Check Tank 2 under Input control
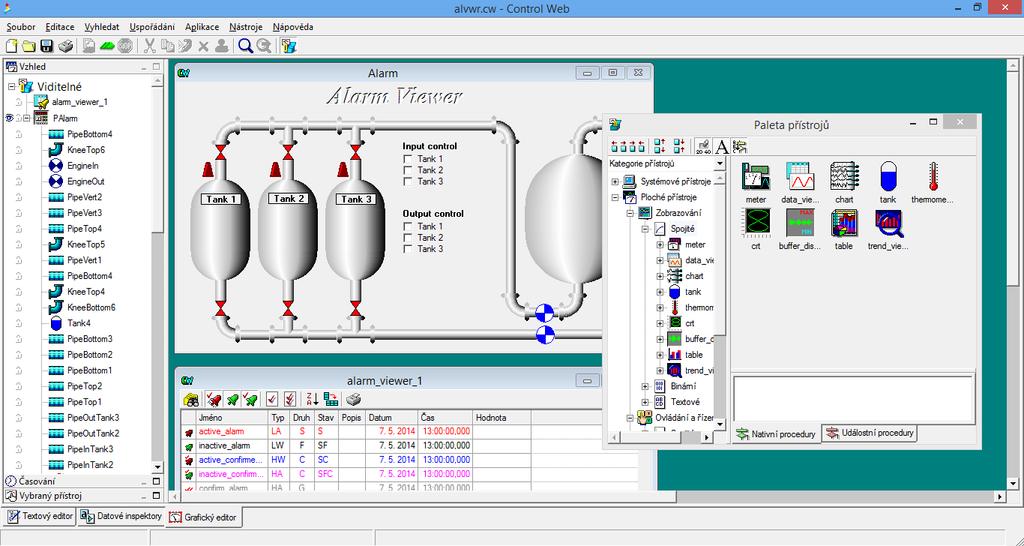The width and height of the screenshot is (1024, 546). point(408,170)
